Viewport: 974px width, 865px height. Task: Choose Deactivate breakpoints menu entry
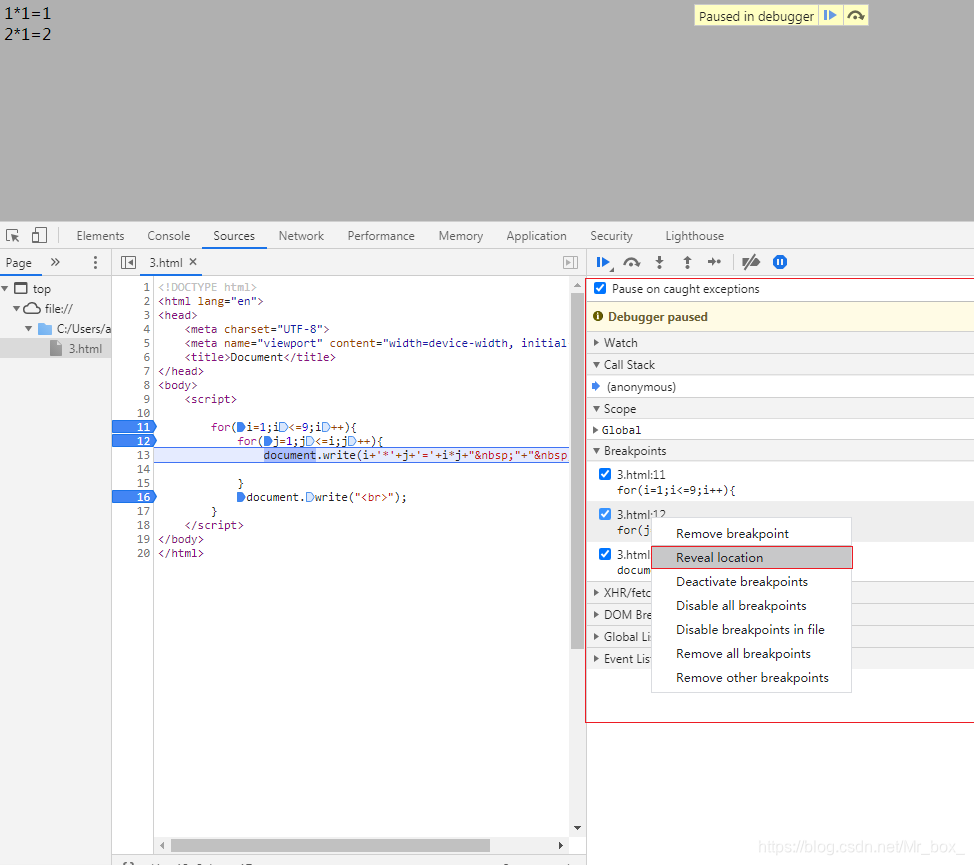751,582
